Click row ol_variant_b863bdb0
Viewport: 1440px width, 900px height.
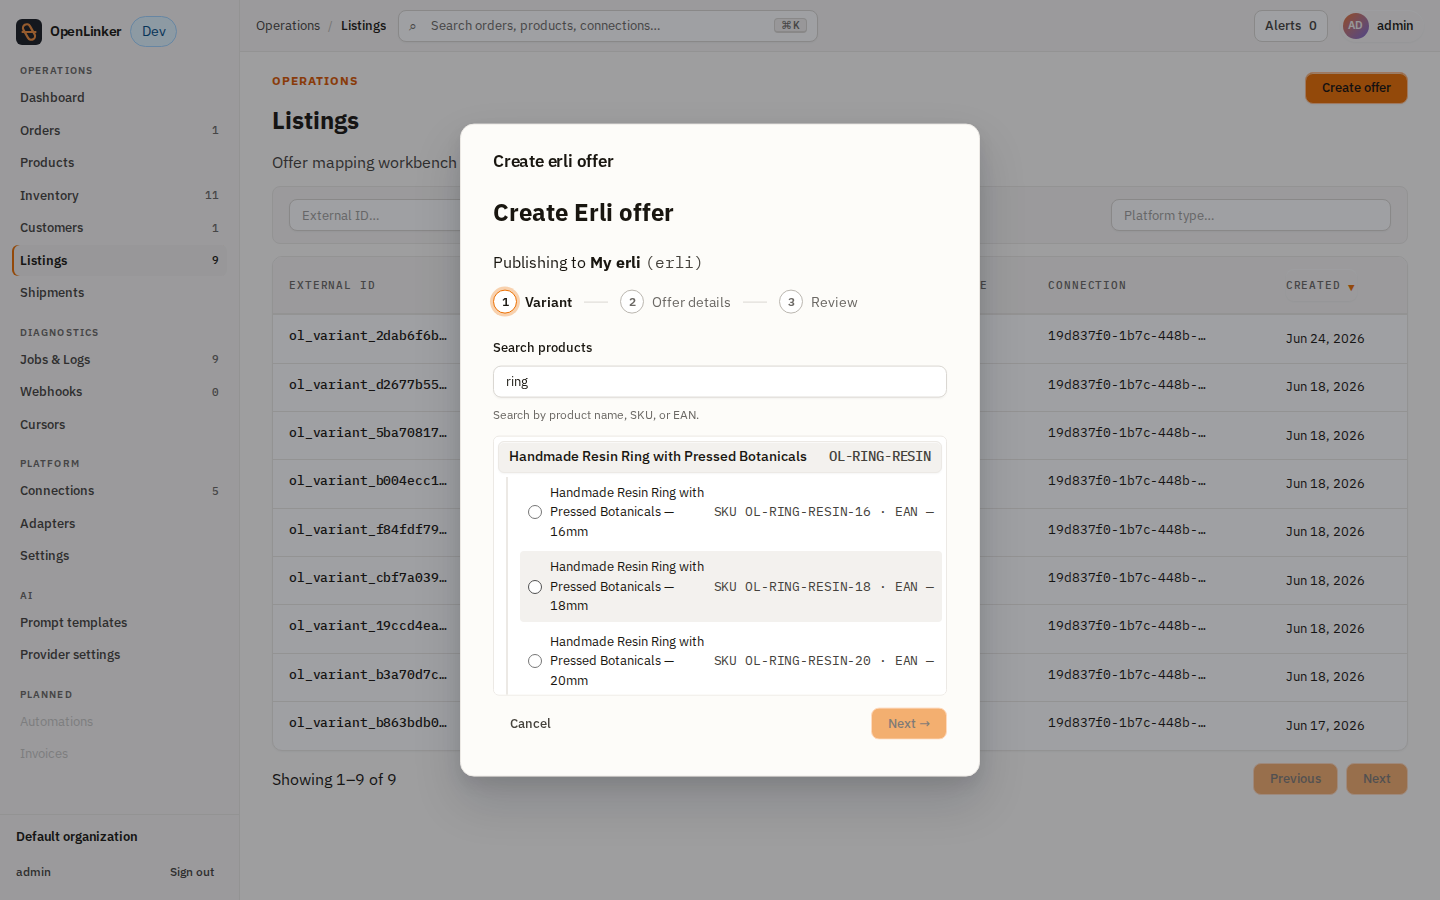coord(840,725)
